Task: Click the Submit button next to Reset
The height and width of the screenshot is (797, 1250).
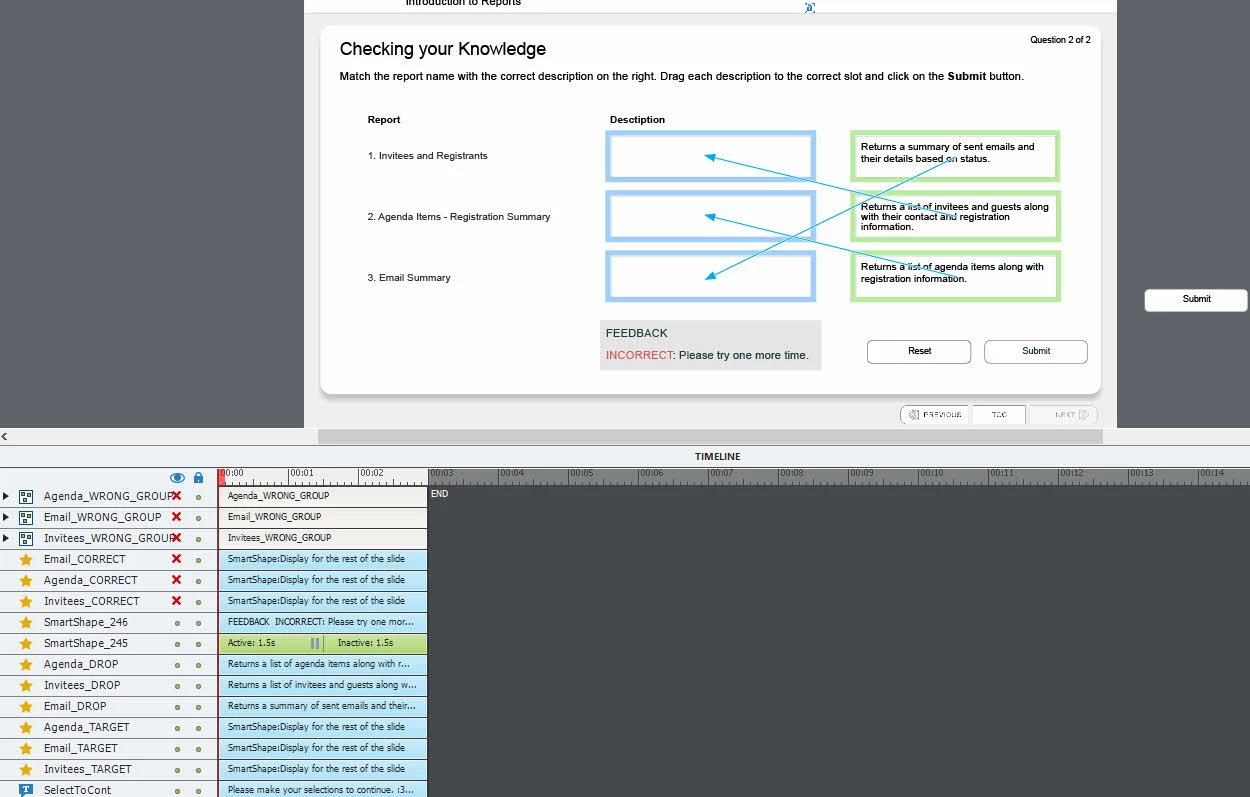Action: [1036, 351]
